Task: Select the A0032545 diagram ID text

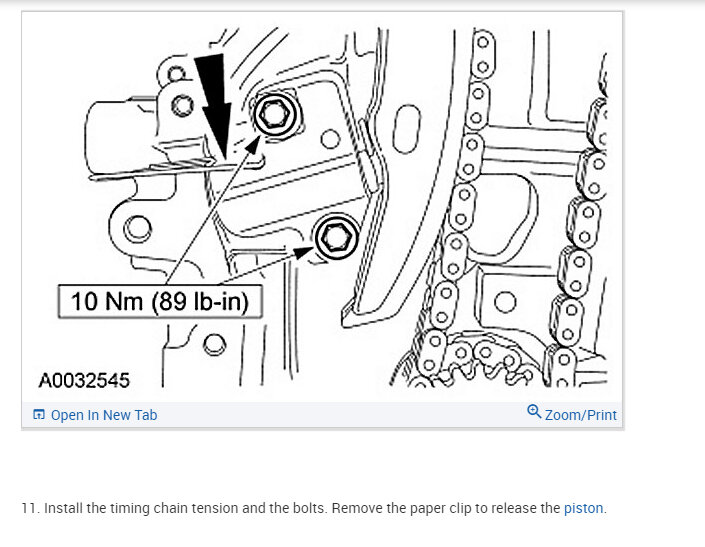Action: (84, 381)
